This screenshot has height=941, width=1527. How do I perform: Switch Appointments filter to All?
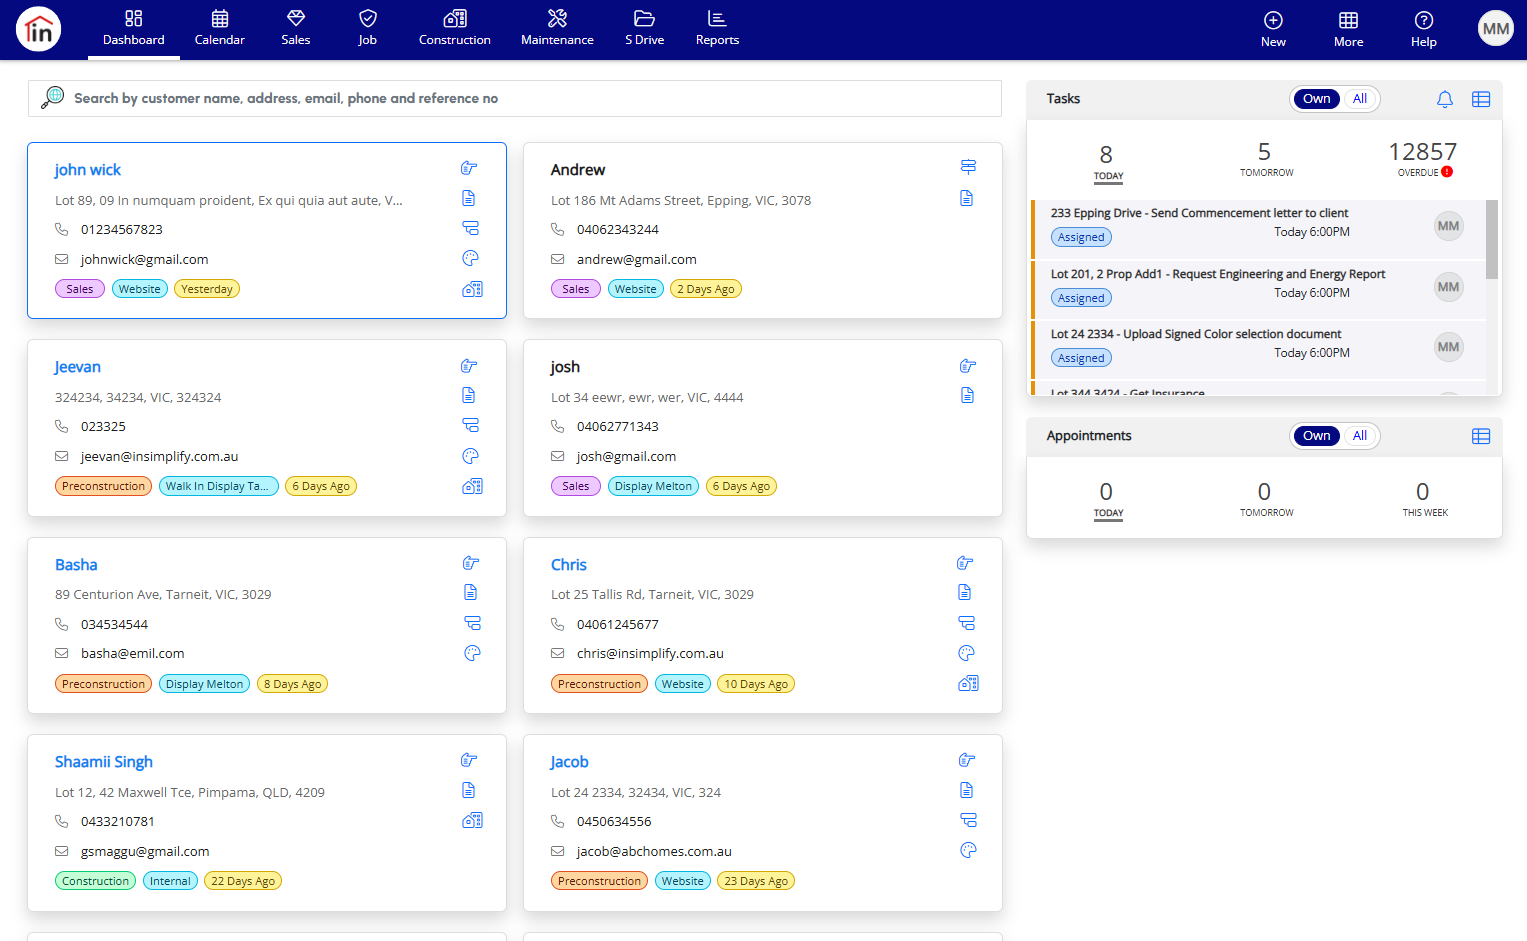tap(1359, 436)
